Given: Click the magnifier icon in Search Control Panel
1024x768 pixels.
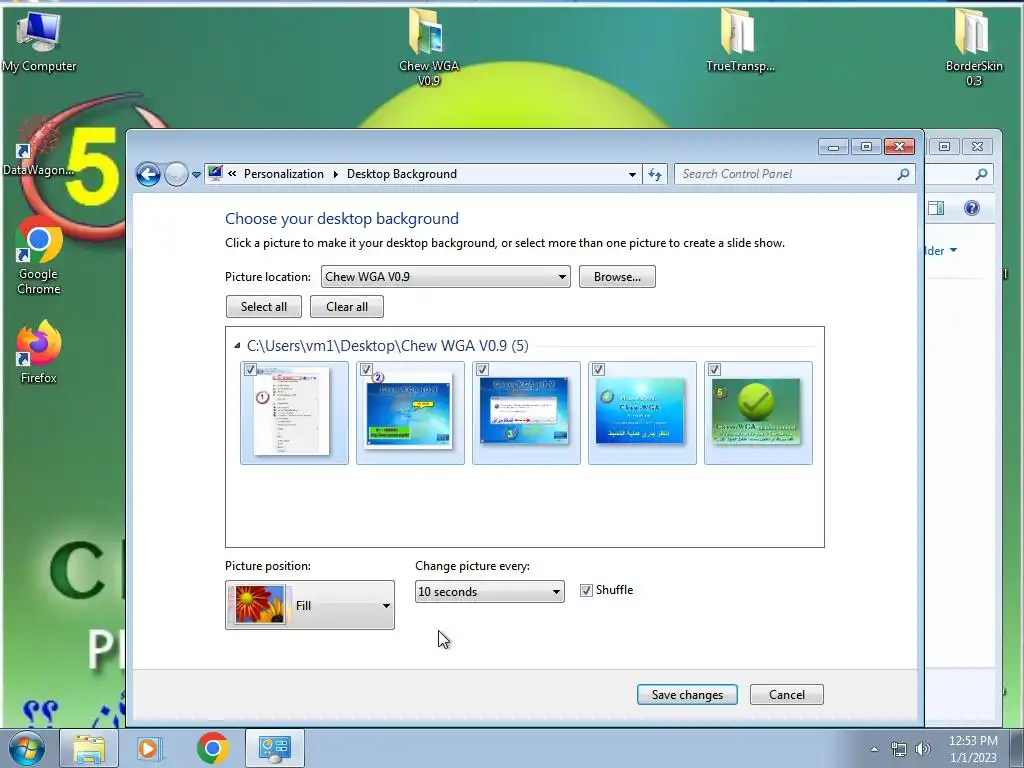Looking at the screenshot, I should pos(903,174).
